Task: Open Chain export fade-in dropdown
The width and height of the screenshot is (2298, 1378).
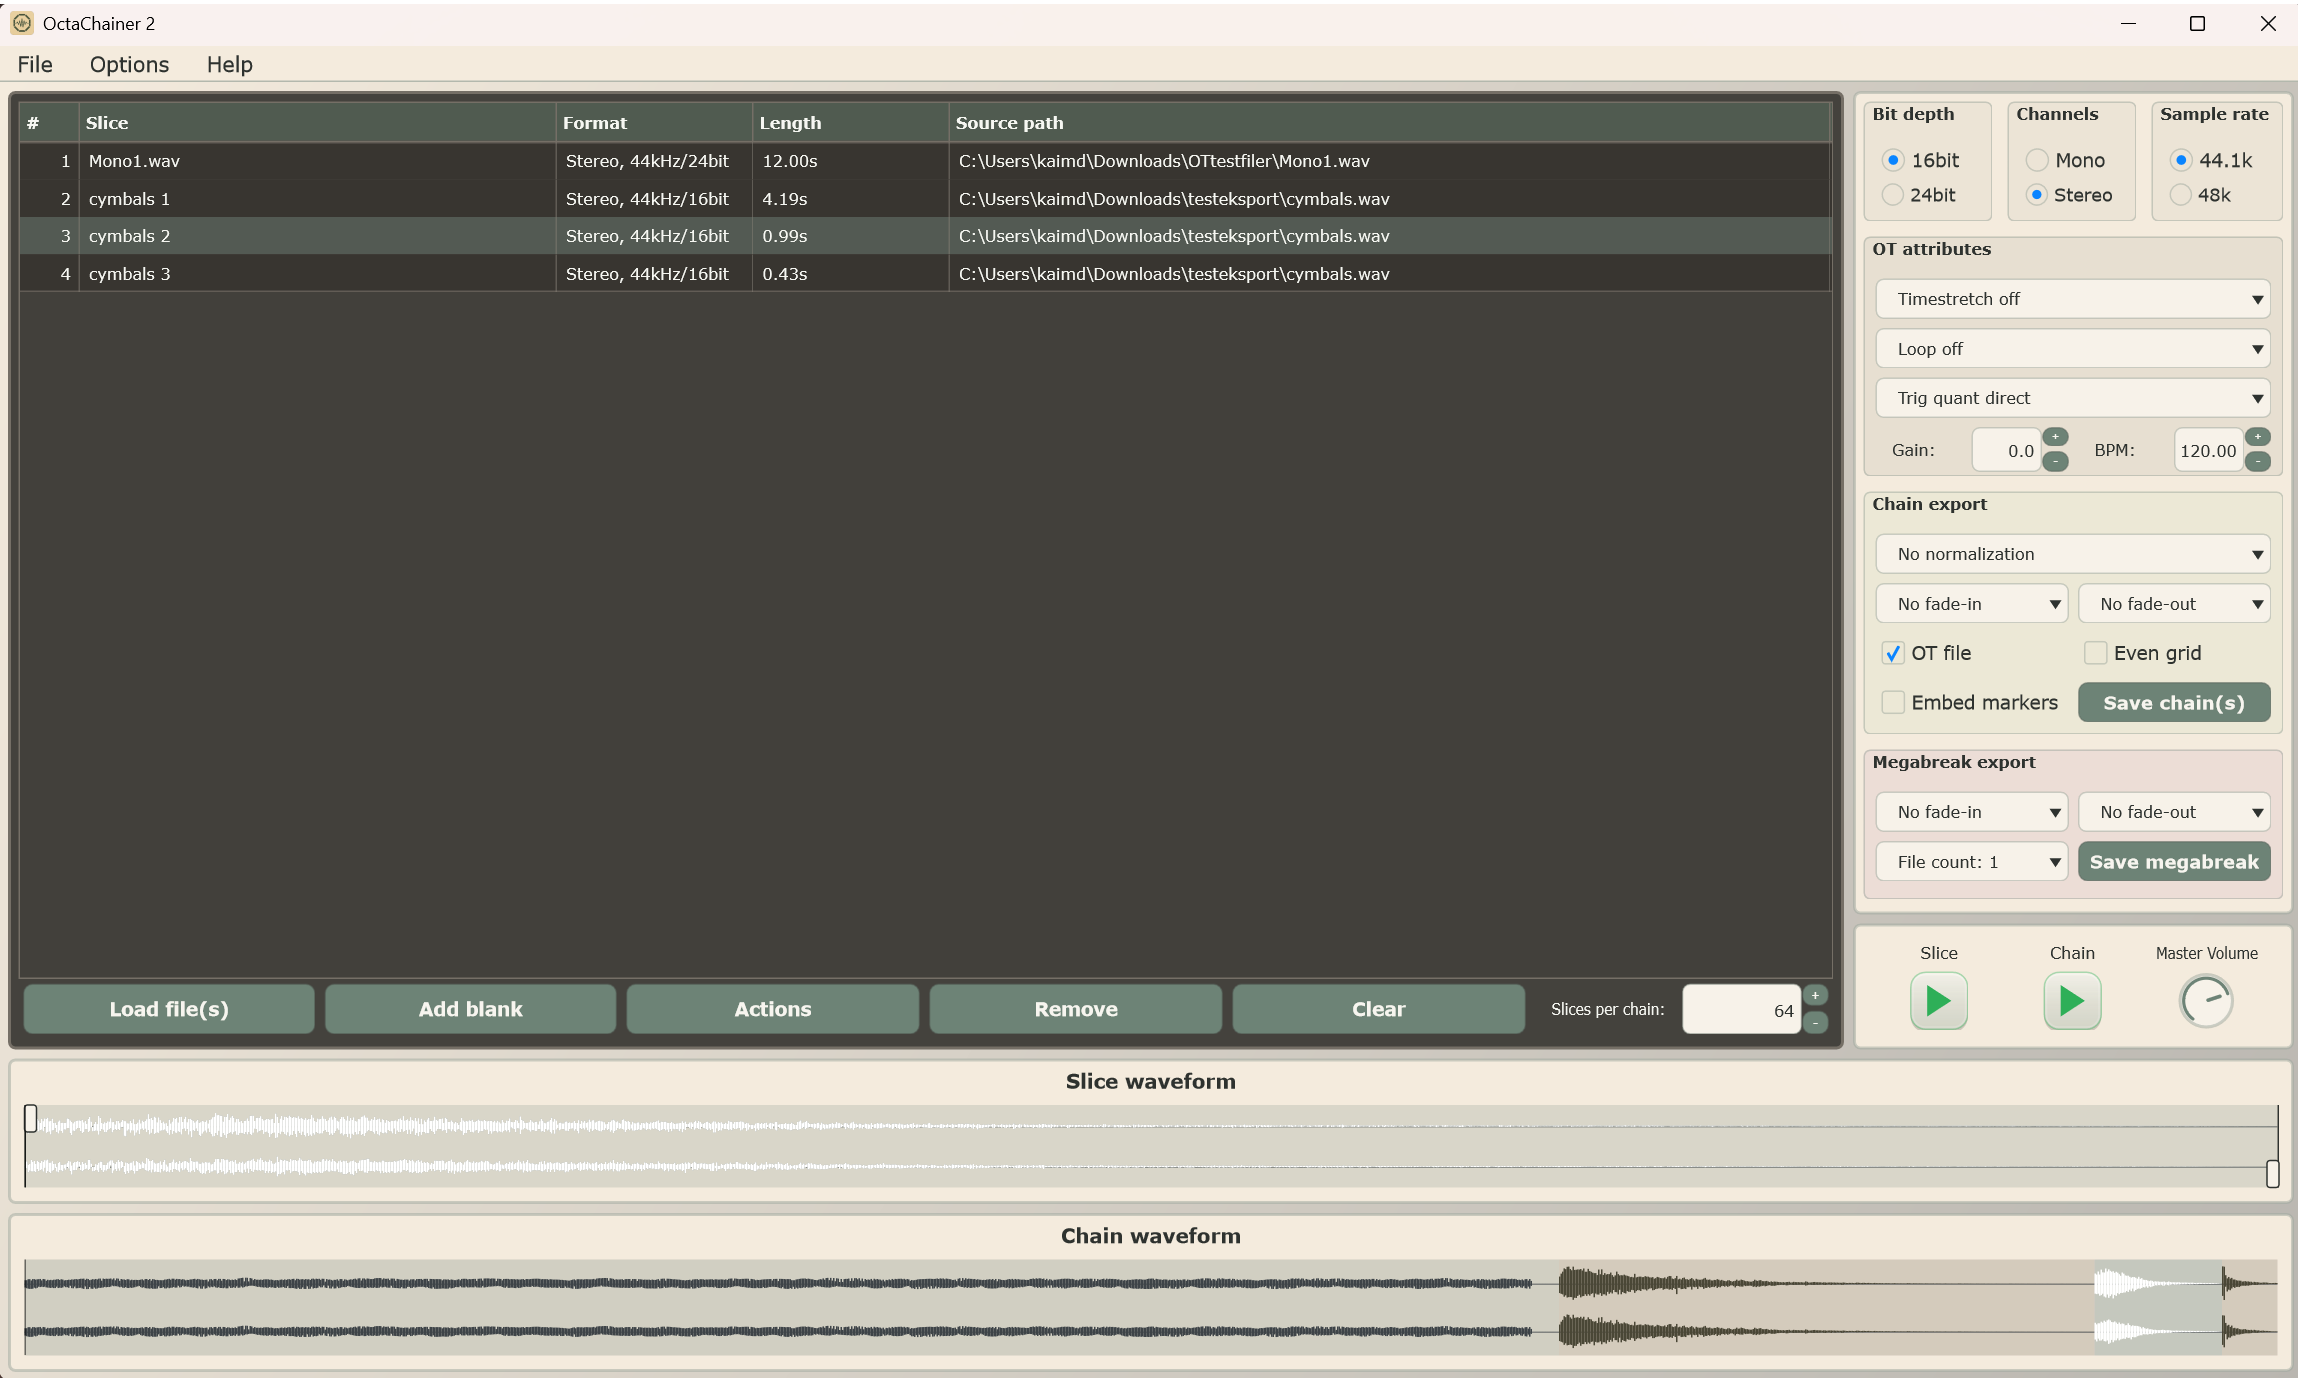Action: click(x=1971, y=604)
